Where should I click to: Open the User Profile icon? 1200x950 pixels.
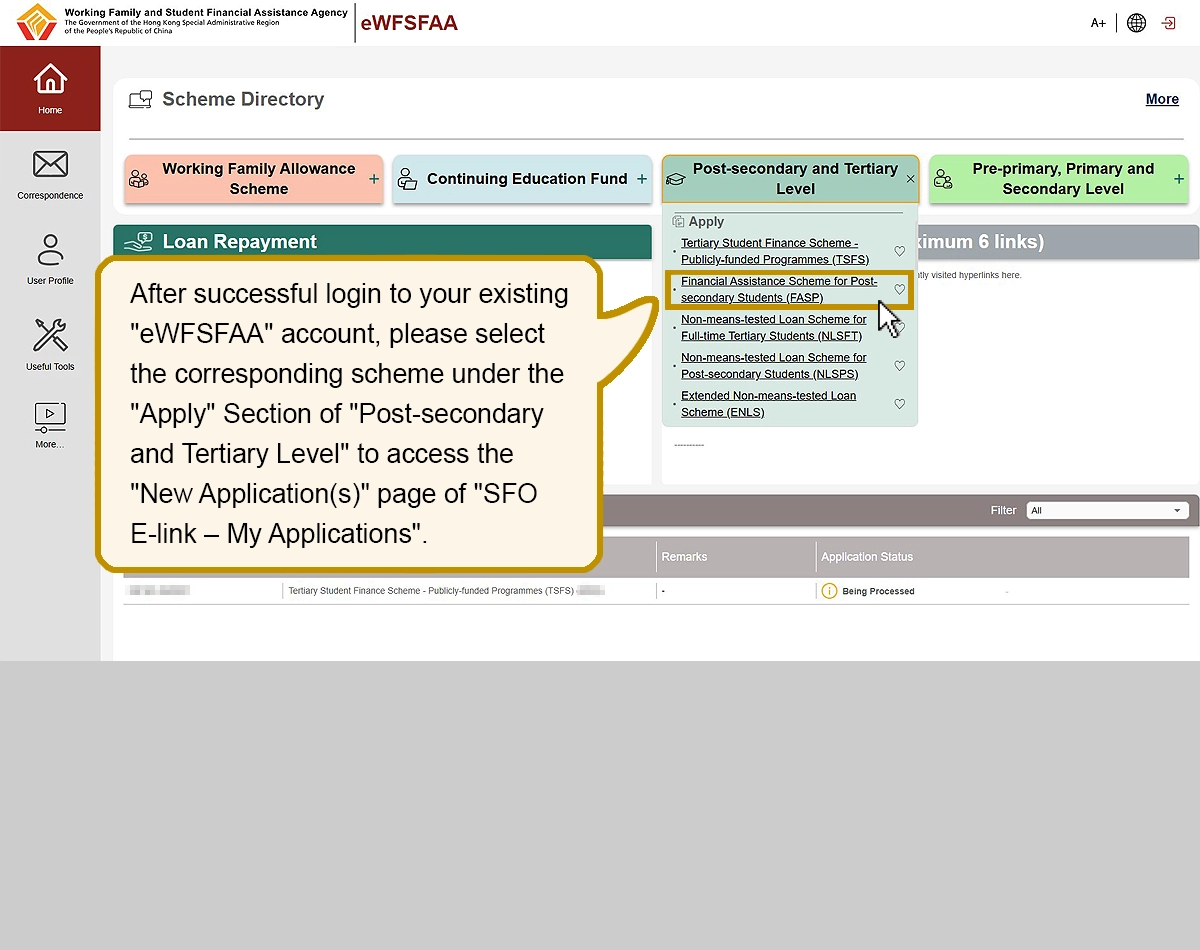click(50, 250)
